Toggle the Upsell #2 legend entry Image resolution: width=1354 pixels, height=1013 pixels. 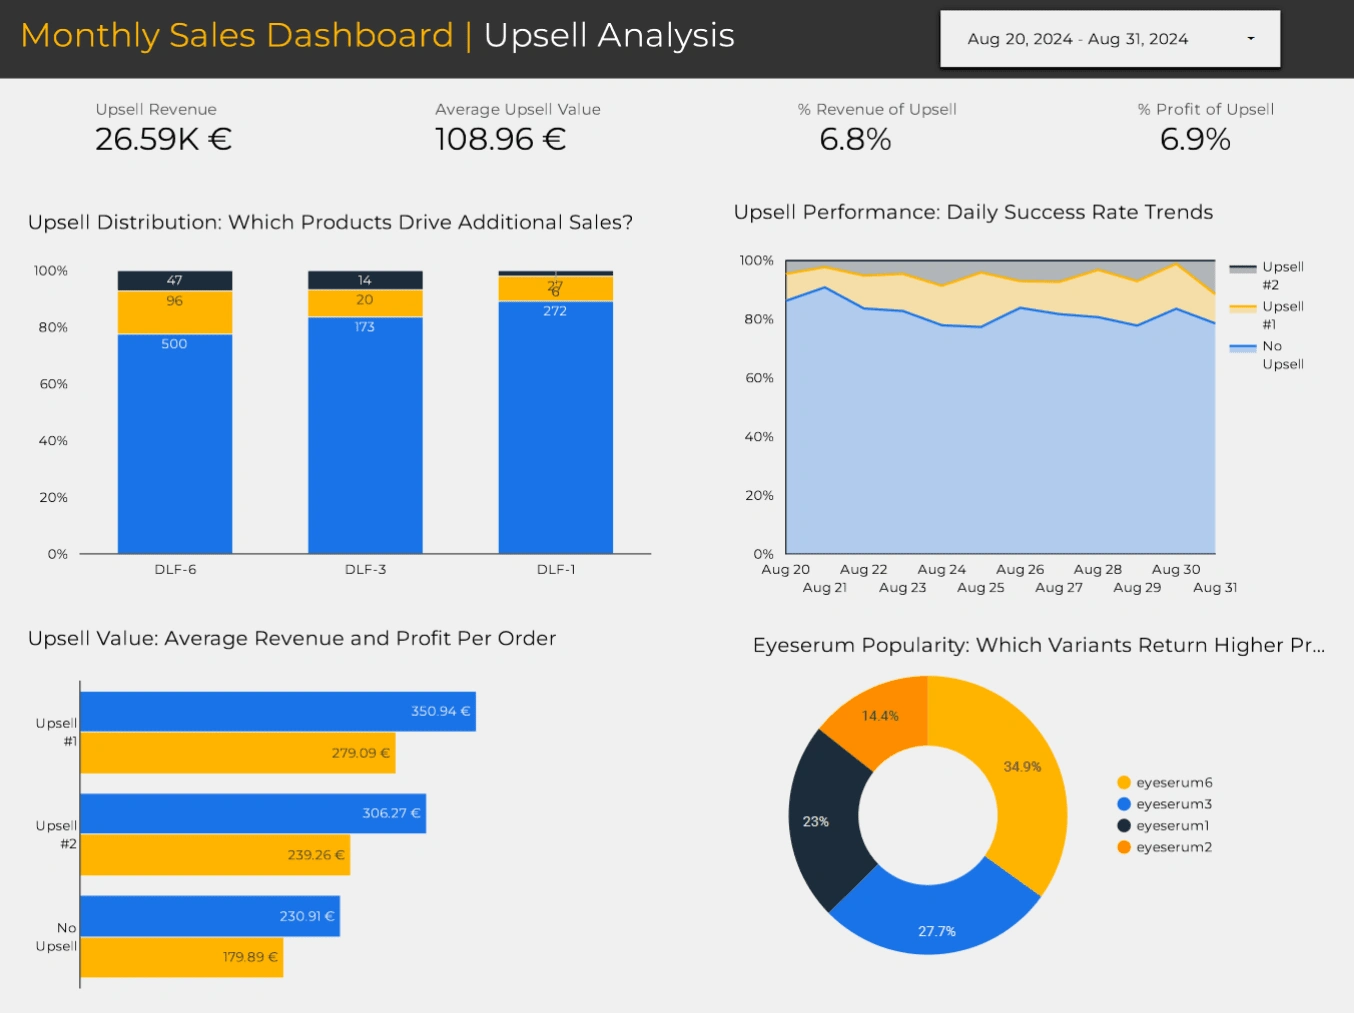pyautogui.click(x=1268, y=275)
